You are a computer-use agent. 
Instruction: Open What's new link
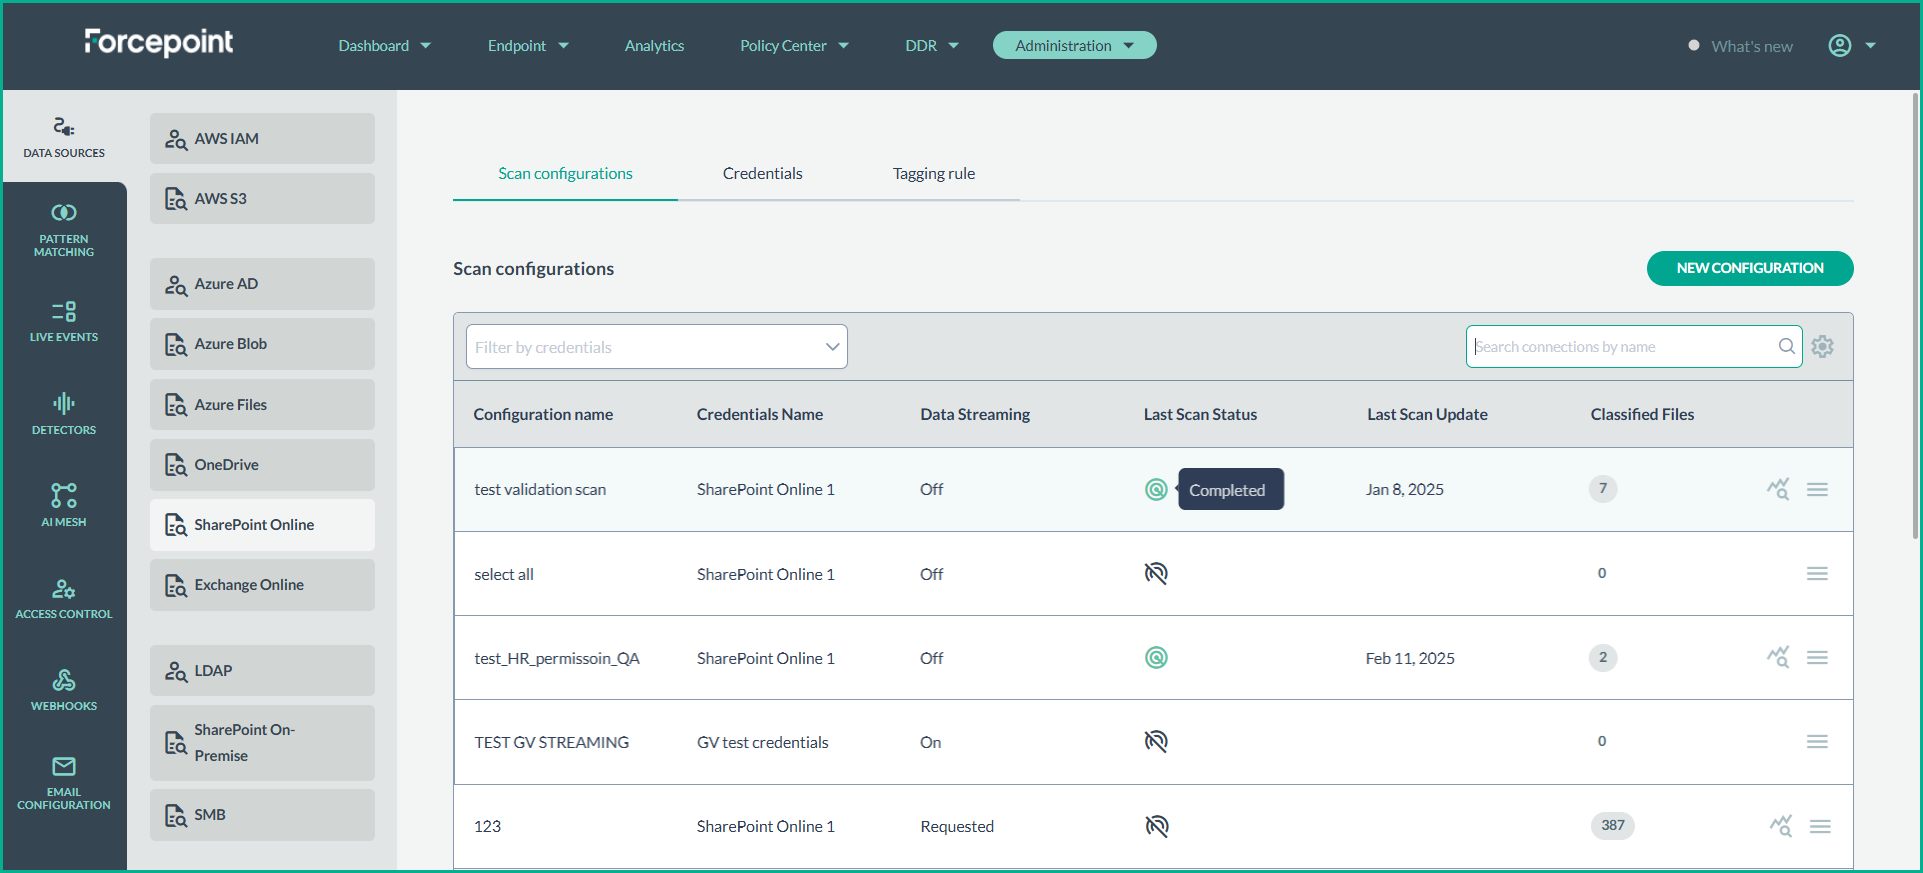[1751, 46]
